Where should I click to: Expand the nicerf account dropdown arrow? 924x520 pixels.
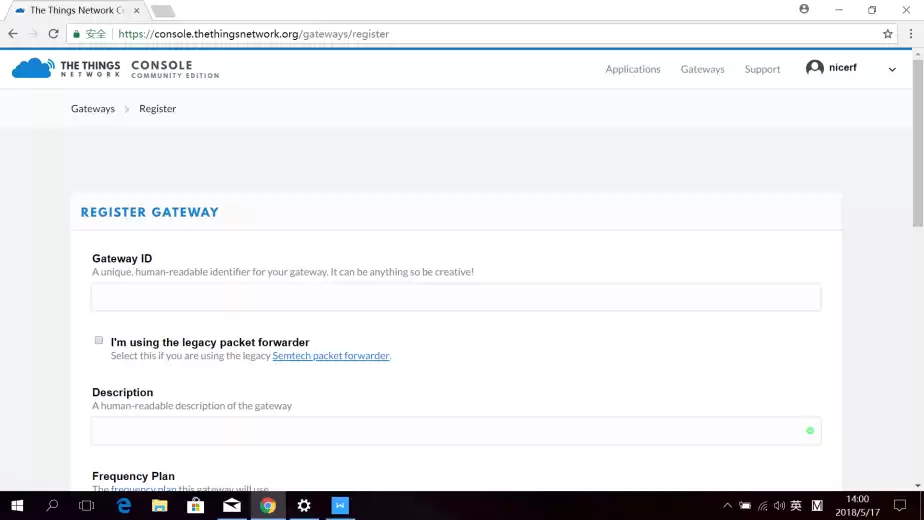pos(892,69)
